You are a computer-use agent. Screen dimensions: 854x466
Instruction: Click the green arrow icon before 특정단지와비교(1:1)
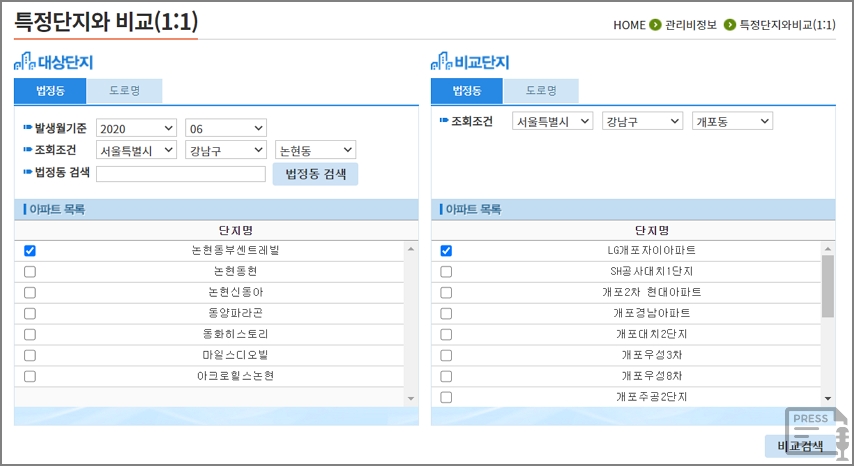point(729,25)
